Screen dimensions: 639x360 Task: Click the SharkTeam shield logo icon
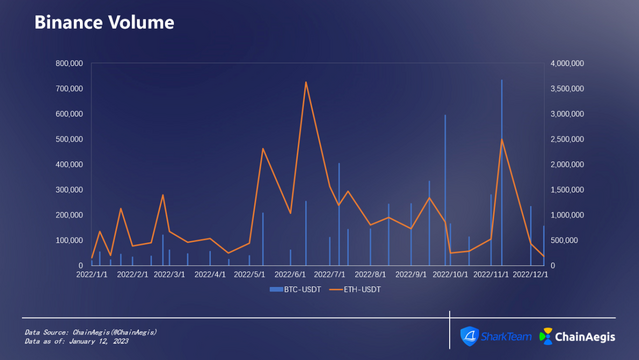coord(469,336)
